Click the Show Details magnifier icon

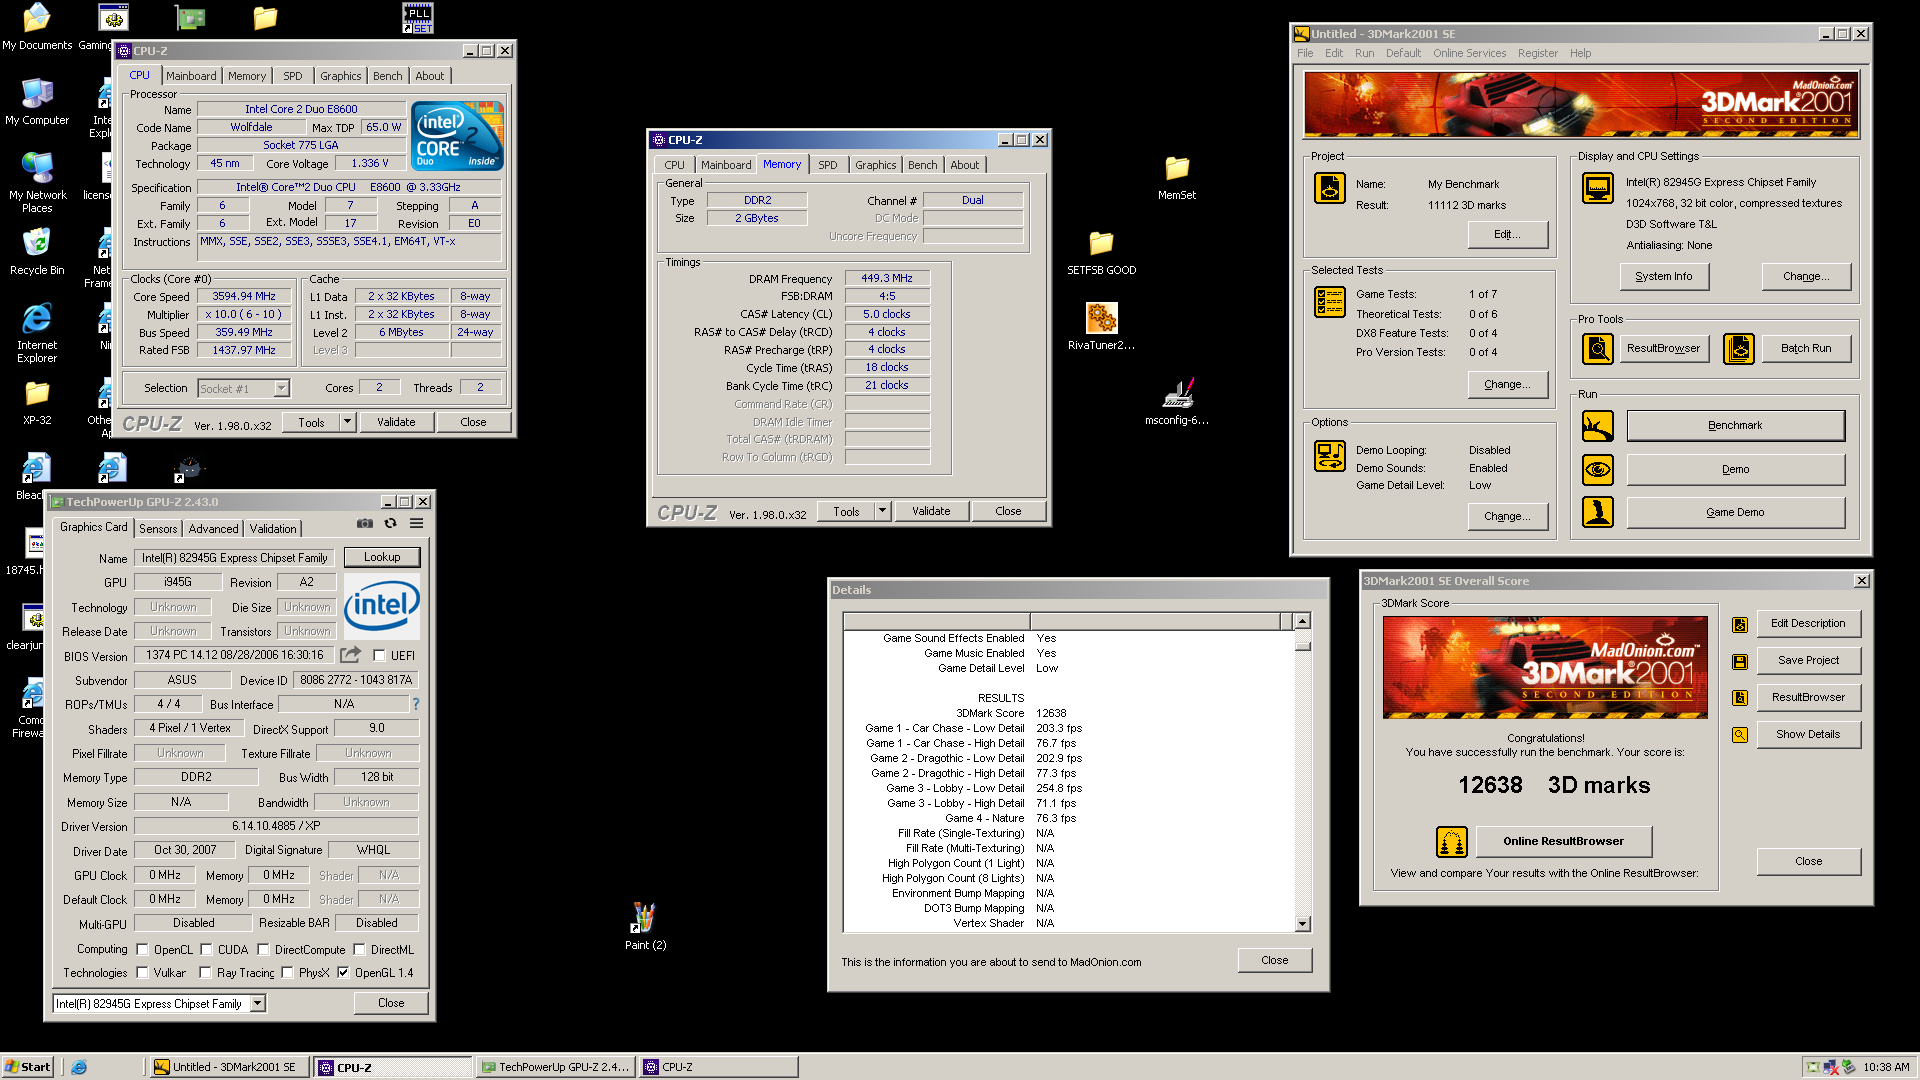[1740, 735]
